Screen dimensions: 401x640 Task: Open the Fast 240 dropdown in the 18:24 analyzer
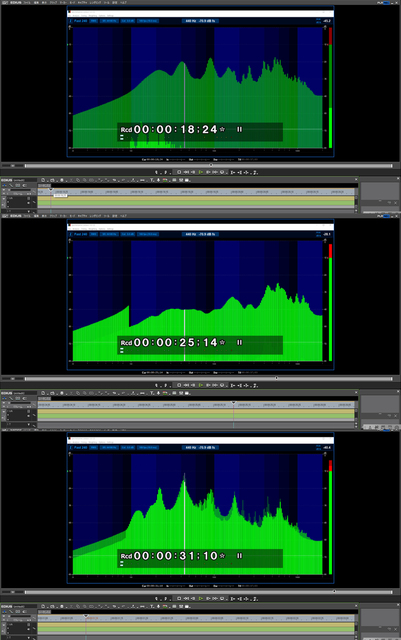point(80,21)
